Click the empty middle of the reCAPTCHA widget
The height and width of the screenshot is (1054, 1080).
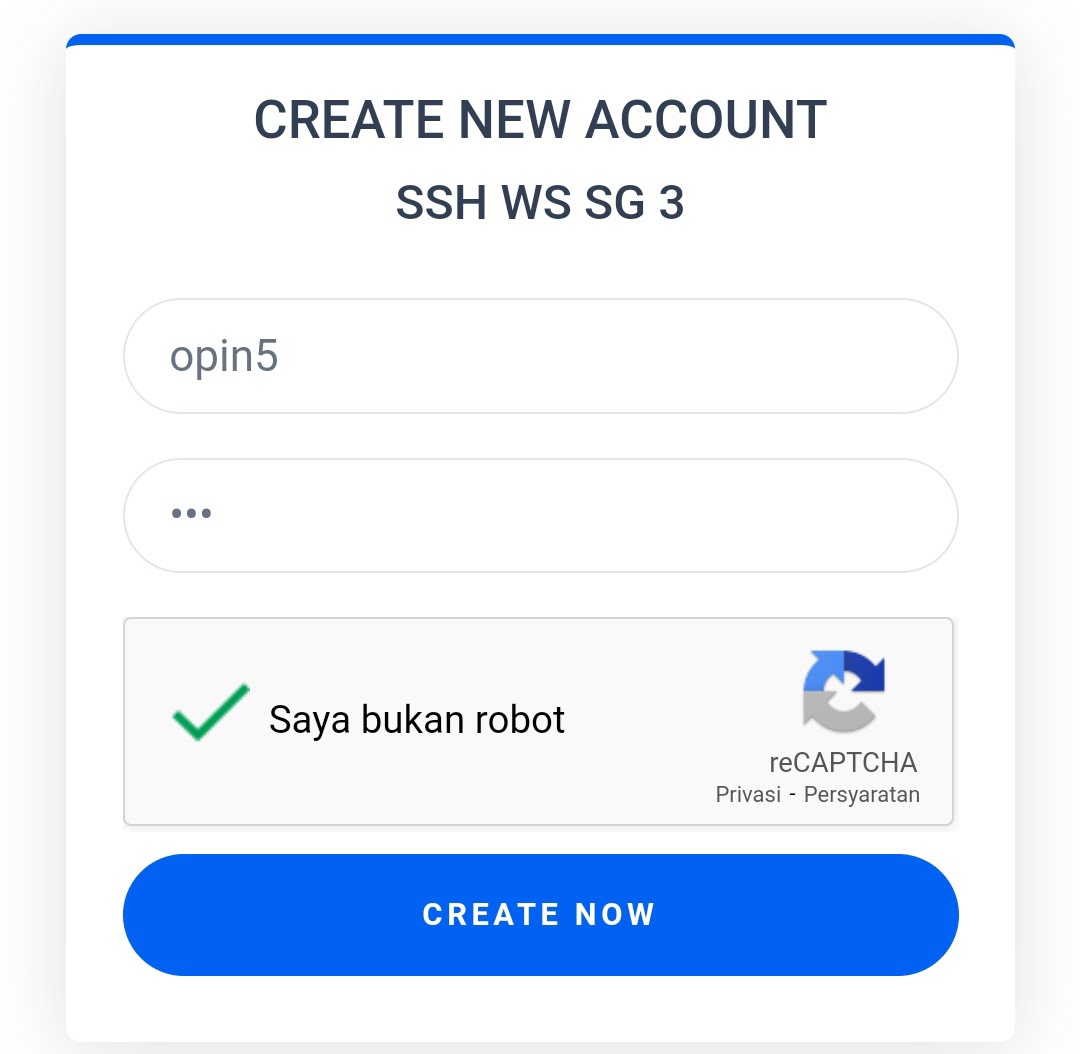pos(661,721)
